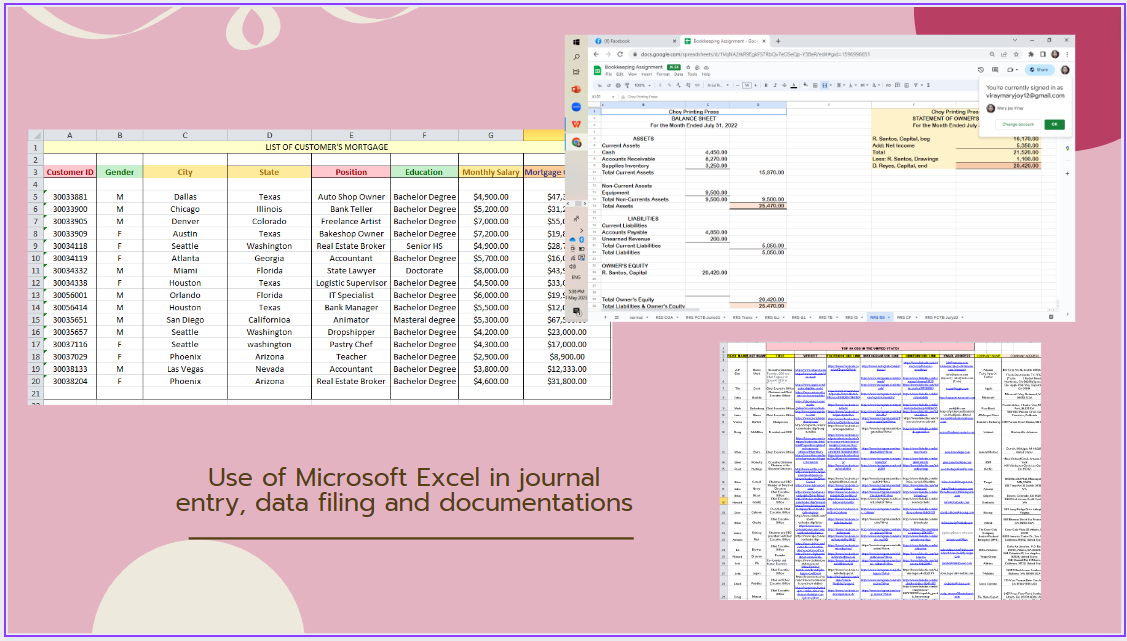The height and width of the screenshot is (641, 1127).
Task: Select the 'Dallas' cell in Excel sheet
Action: 185,197
